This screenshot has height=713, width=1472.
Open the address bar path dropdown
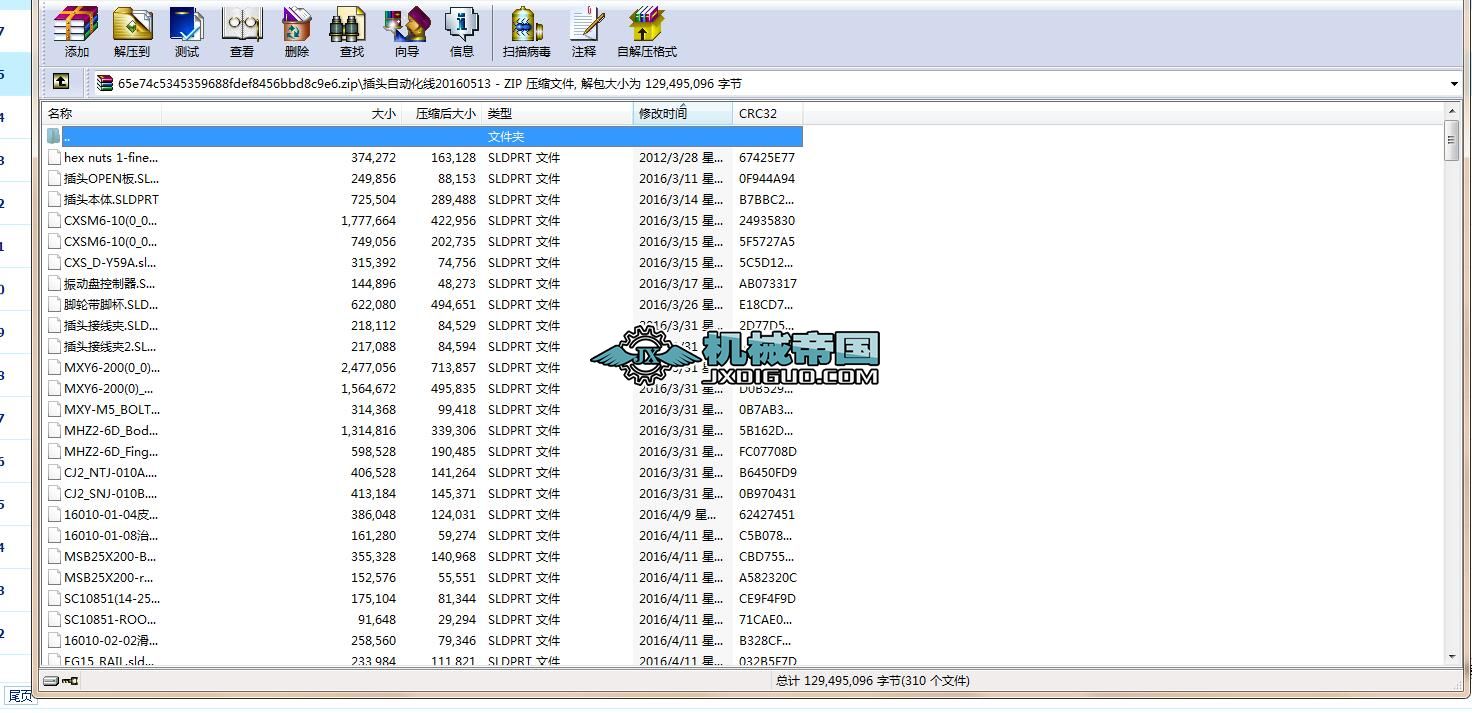point(1454,84)
